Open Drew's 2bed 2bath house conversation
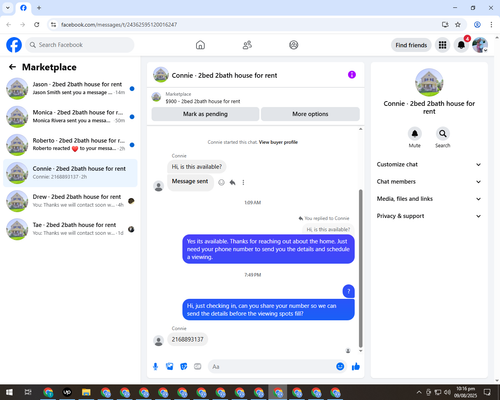Screen dimensions: 500x400 [70, 201]
